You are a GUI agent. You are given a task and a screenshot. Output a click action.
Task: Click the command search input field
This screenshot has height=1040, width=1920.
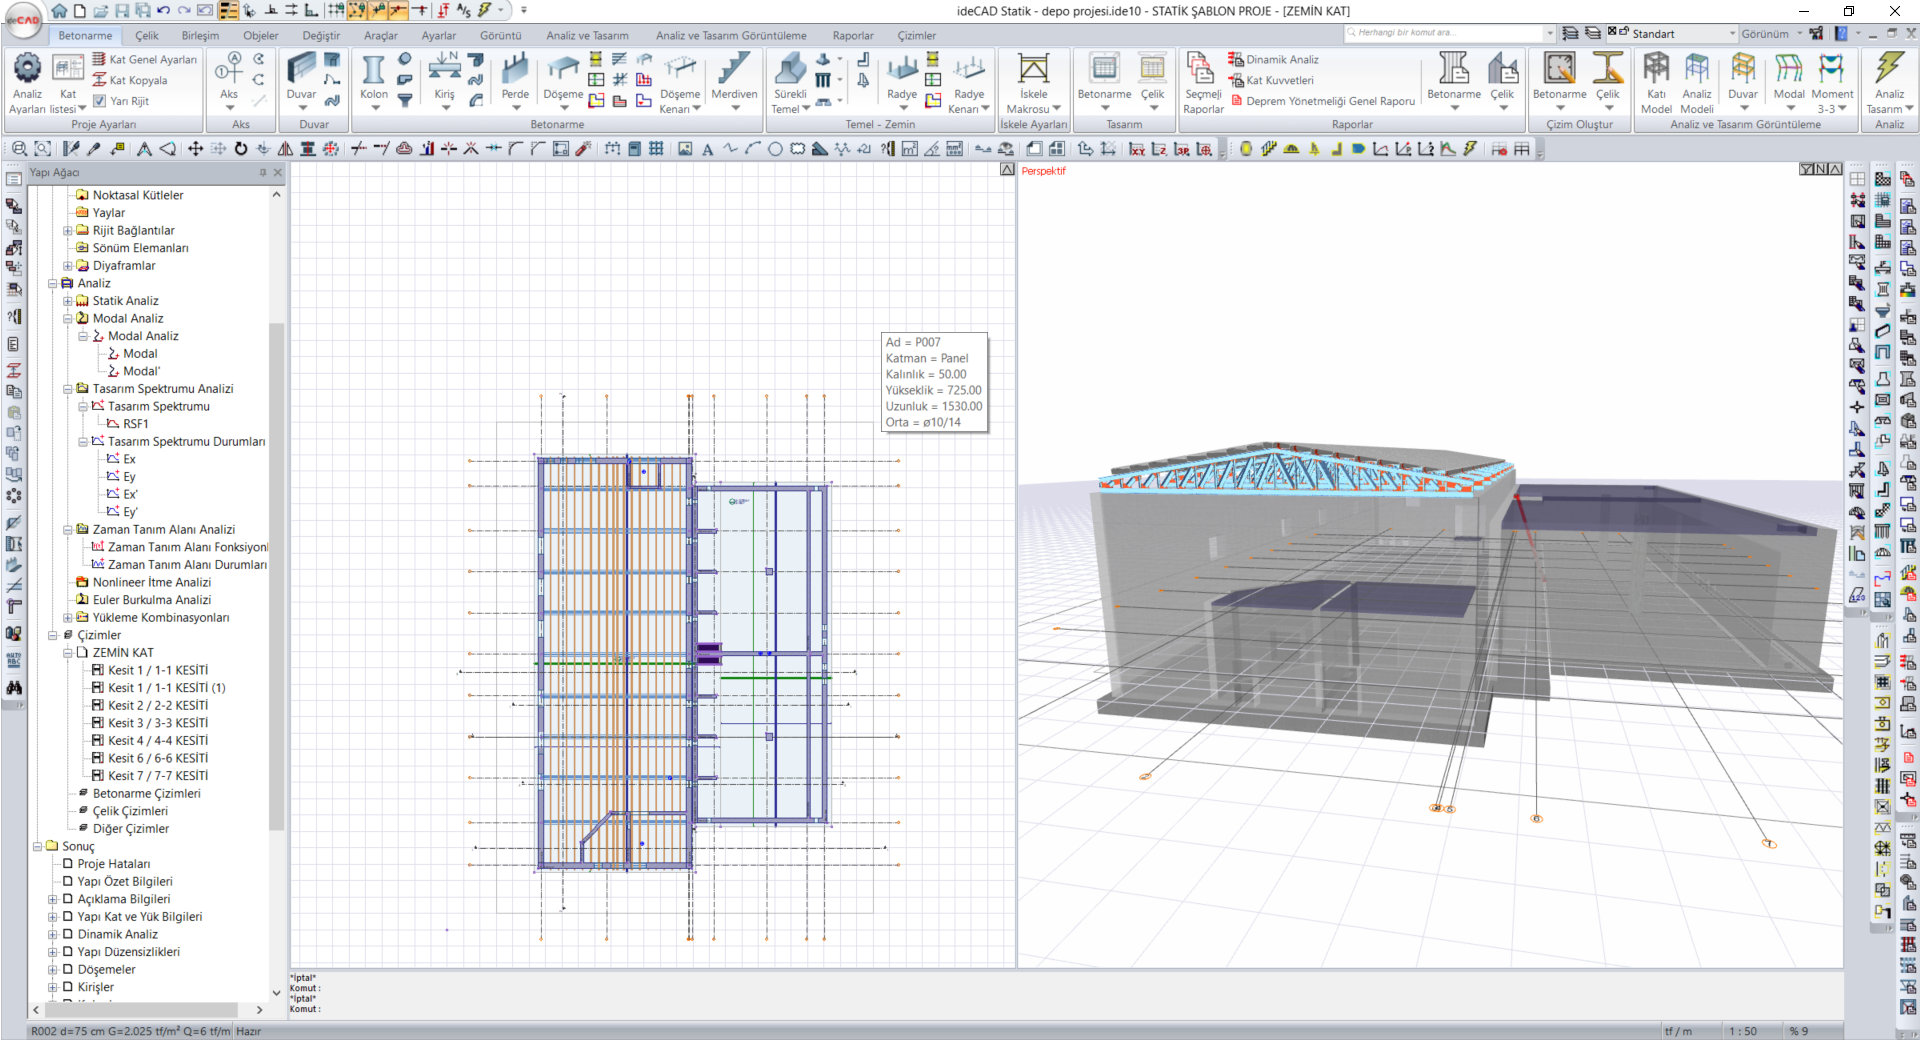click(1444, 33)
